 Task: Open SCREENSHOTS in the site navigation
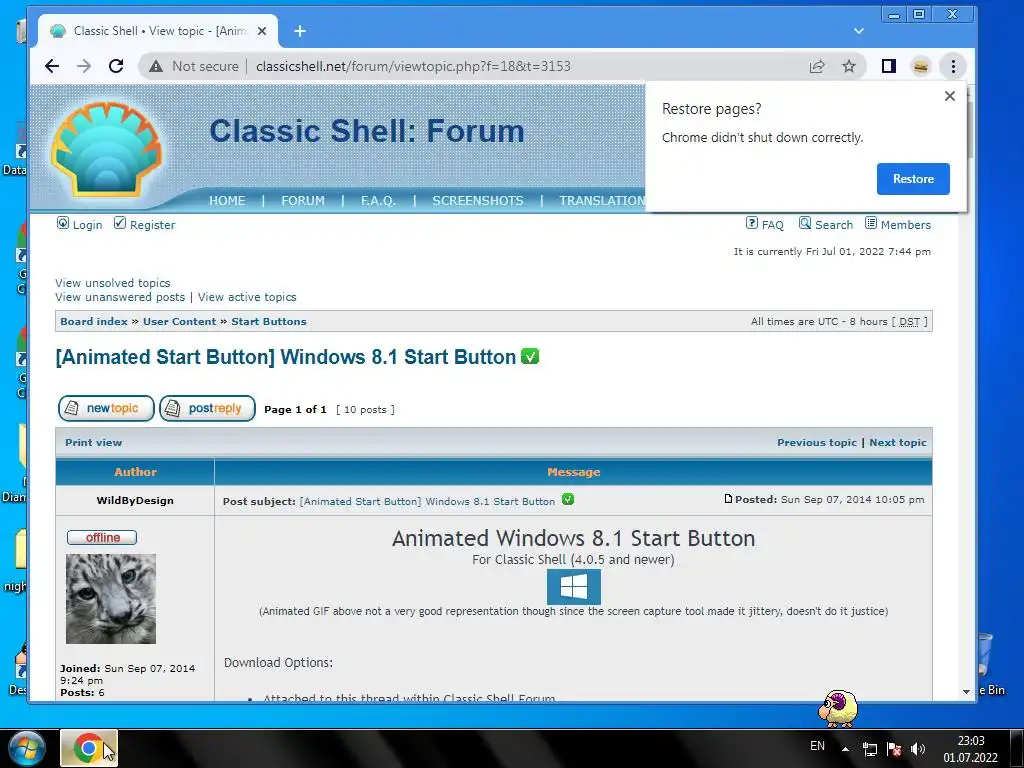click(478, 200)
